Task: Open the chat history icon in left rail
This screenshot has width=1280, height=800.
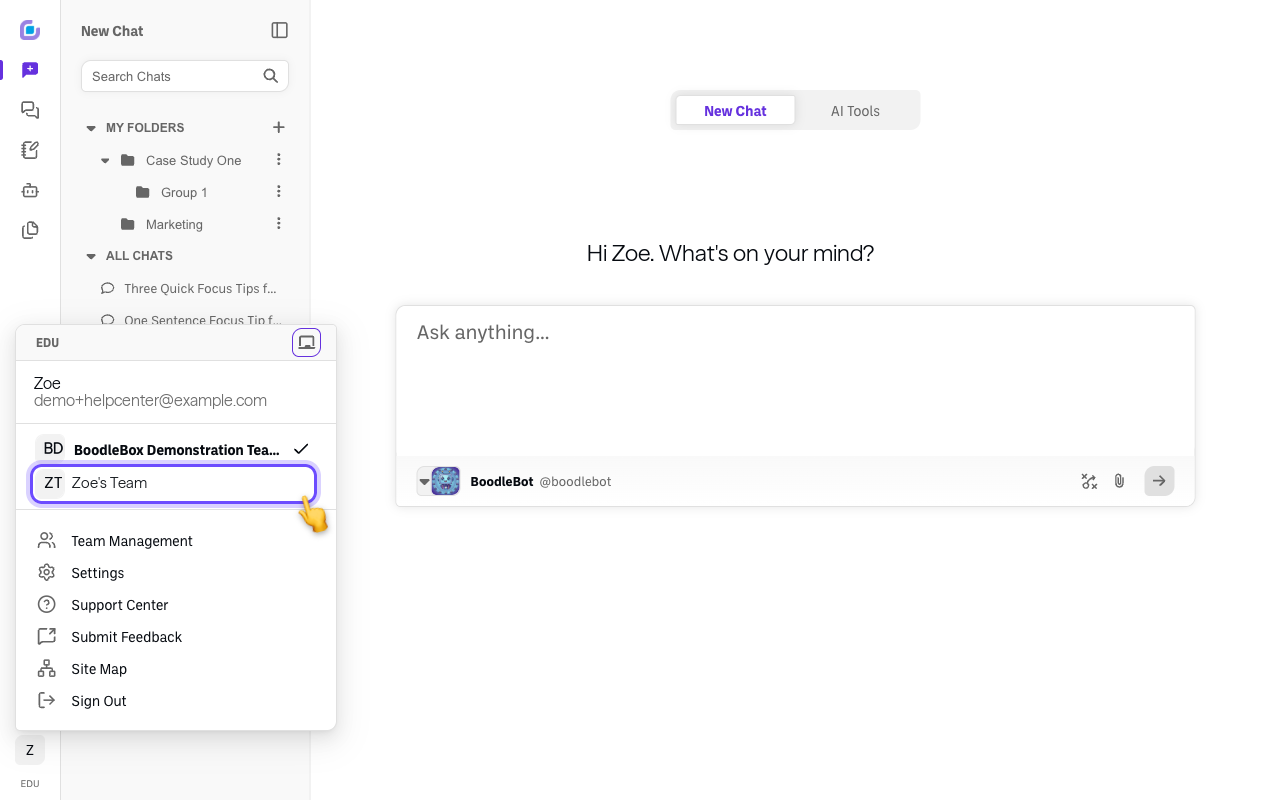Action: point(30,110)
